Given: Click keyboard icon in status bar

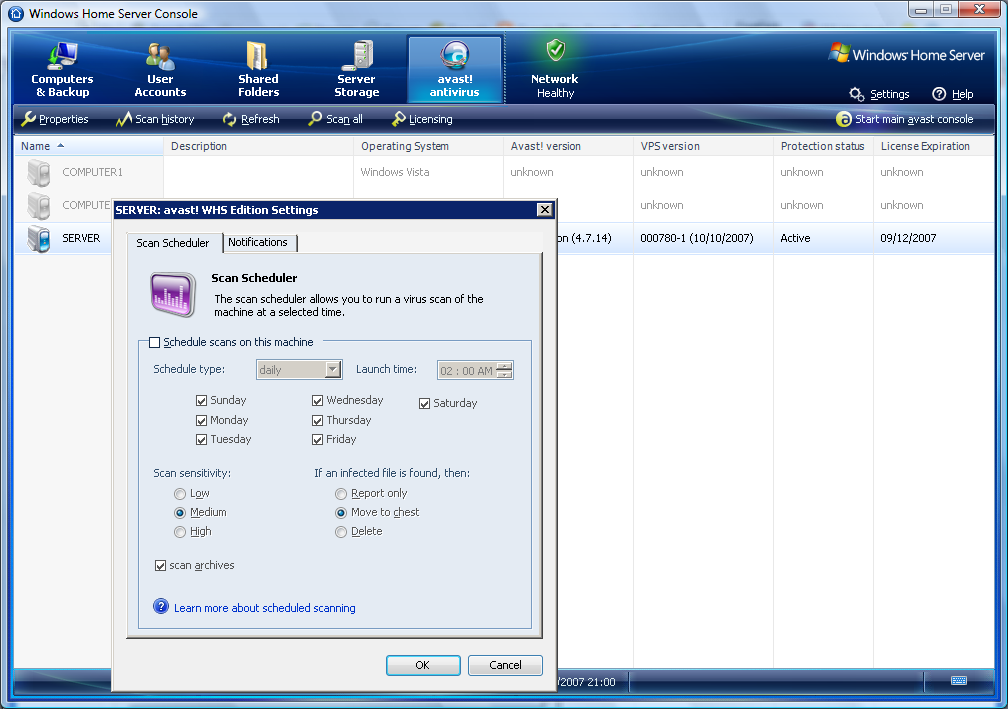Looking at the screenshot, I should (958, 681).
